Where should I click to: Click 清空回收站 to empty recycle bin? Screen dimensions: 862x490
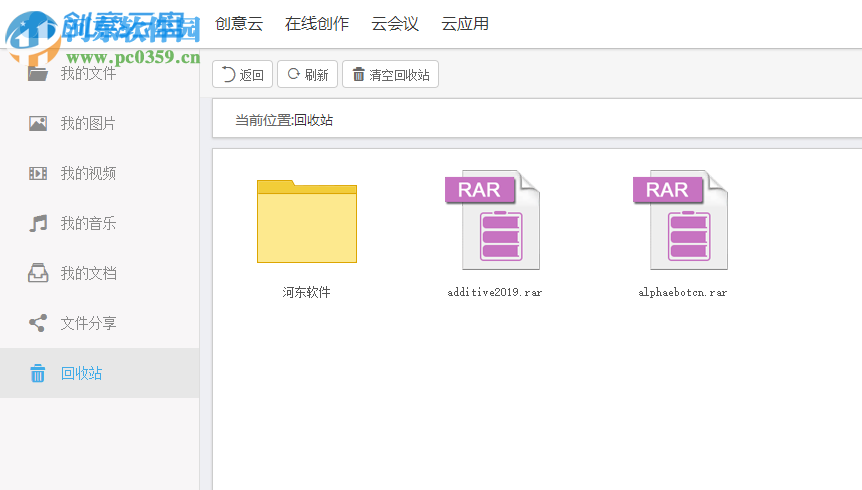(x=390, y=74)
